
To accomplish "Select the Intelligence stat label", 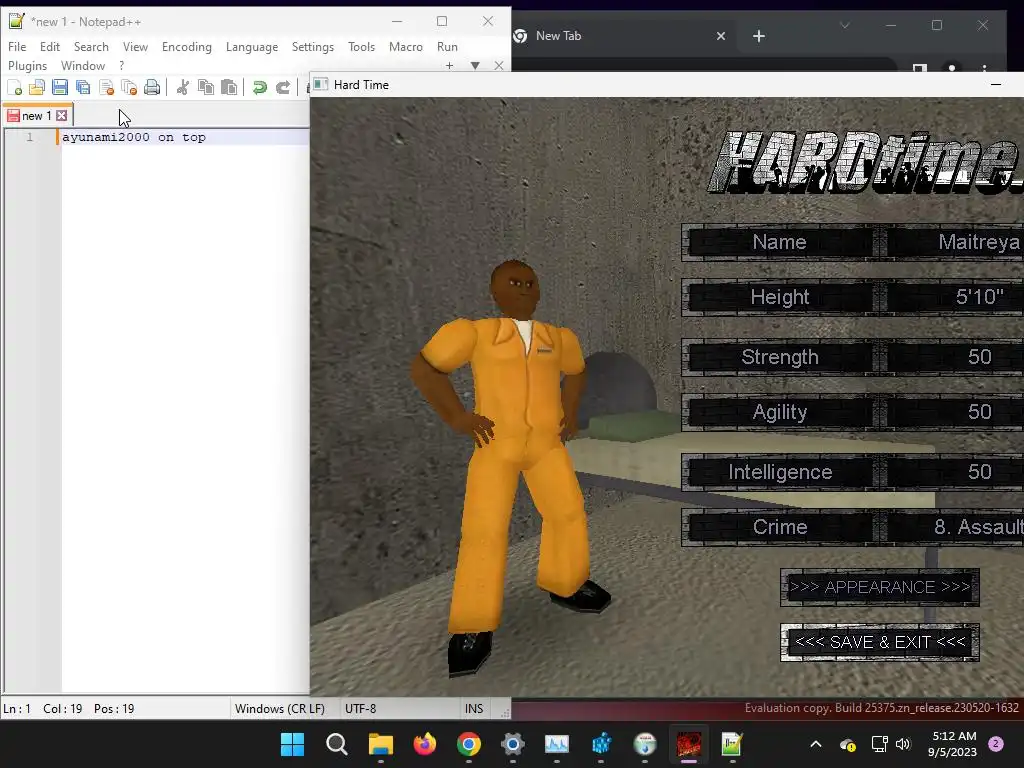I will point(779,472).
